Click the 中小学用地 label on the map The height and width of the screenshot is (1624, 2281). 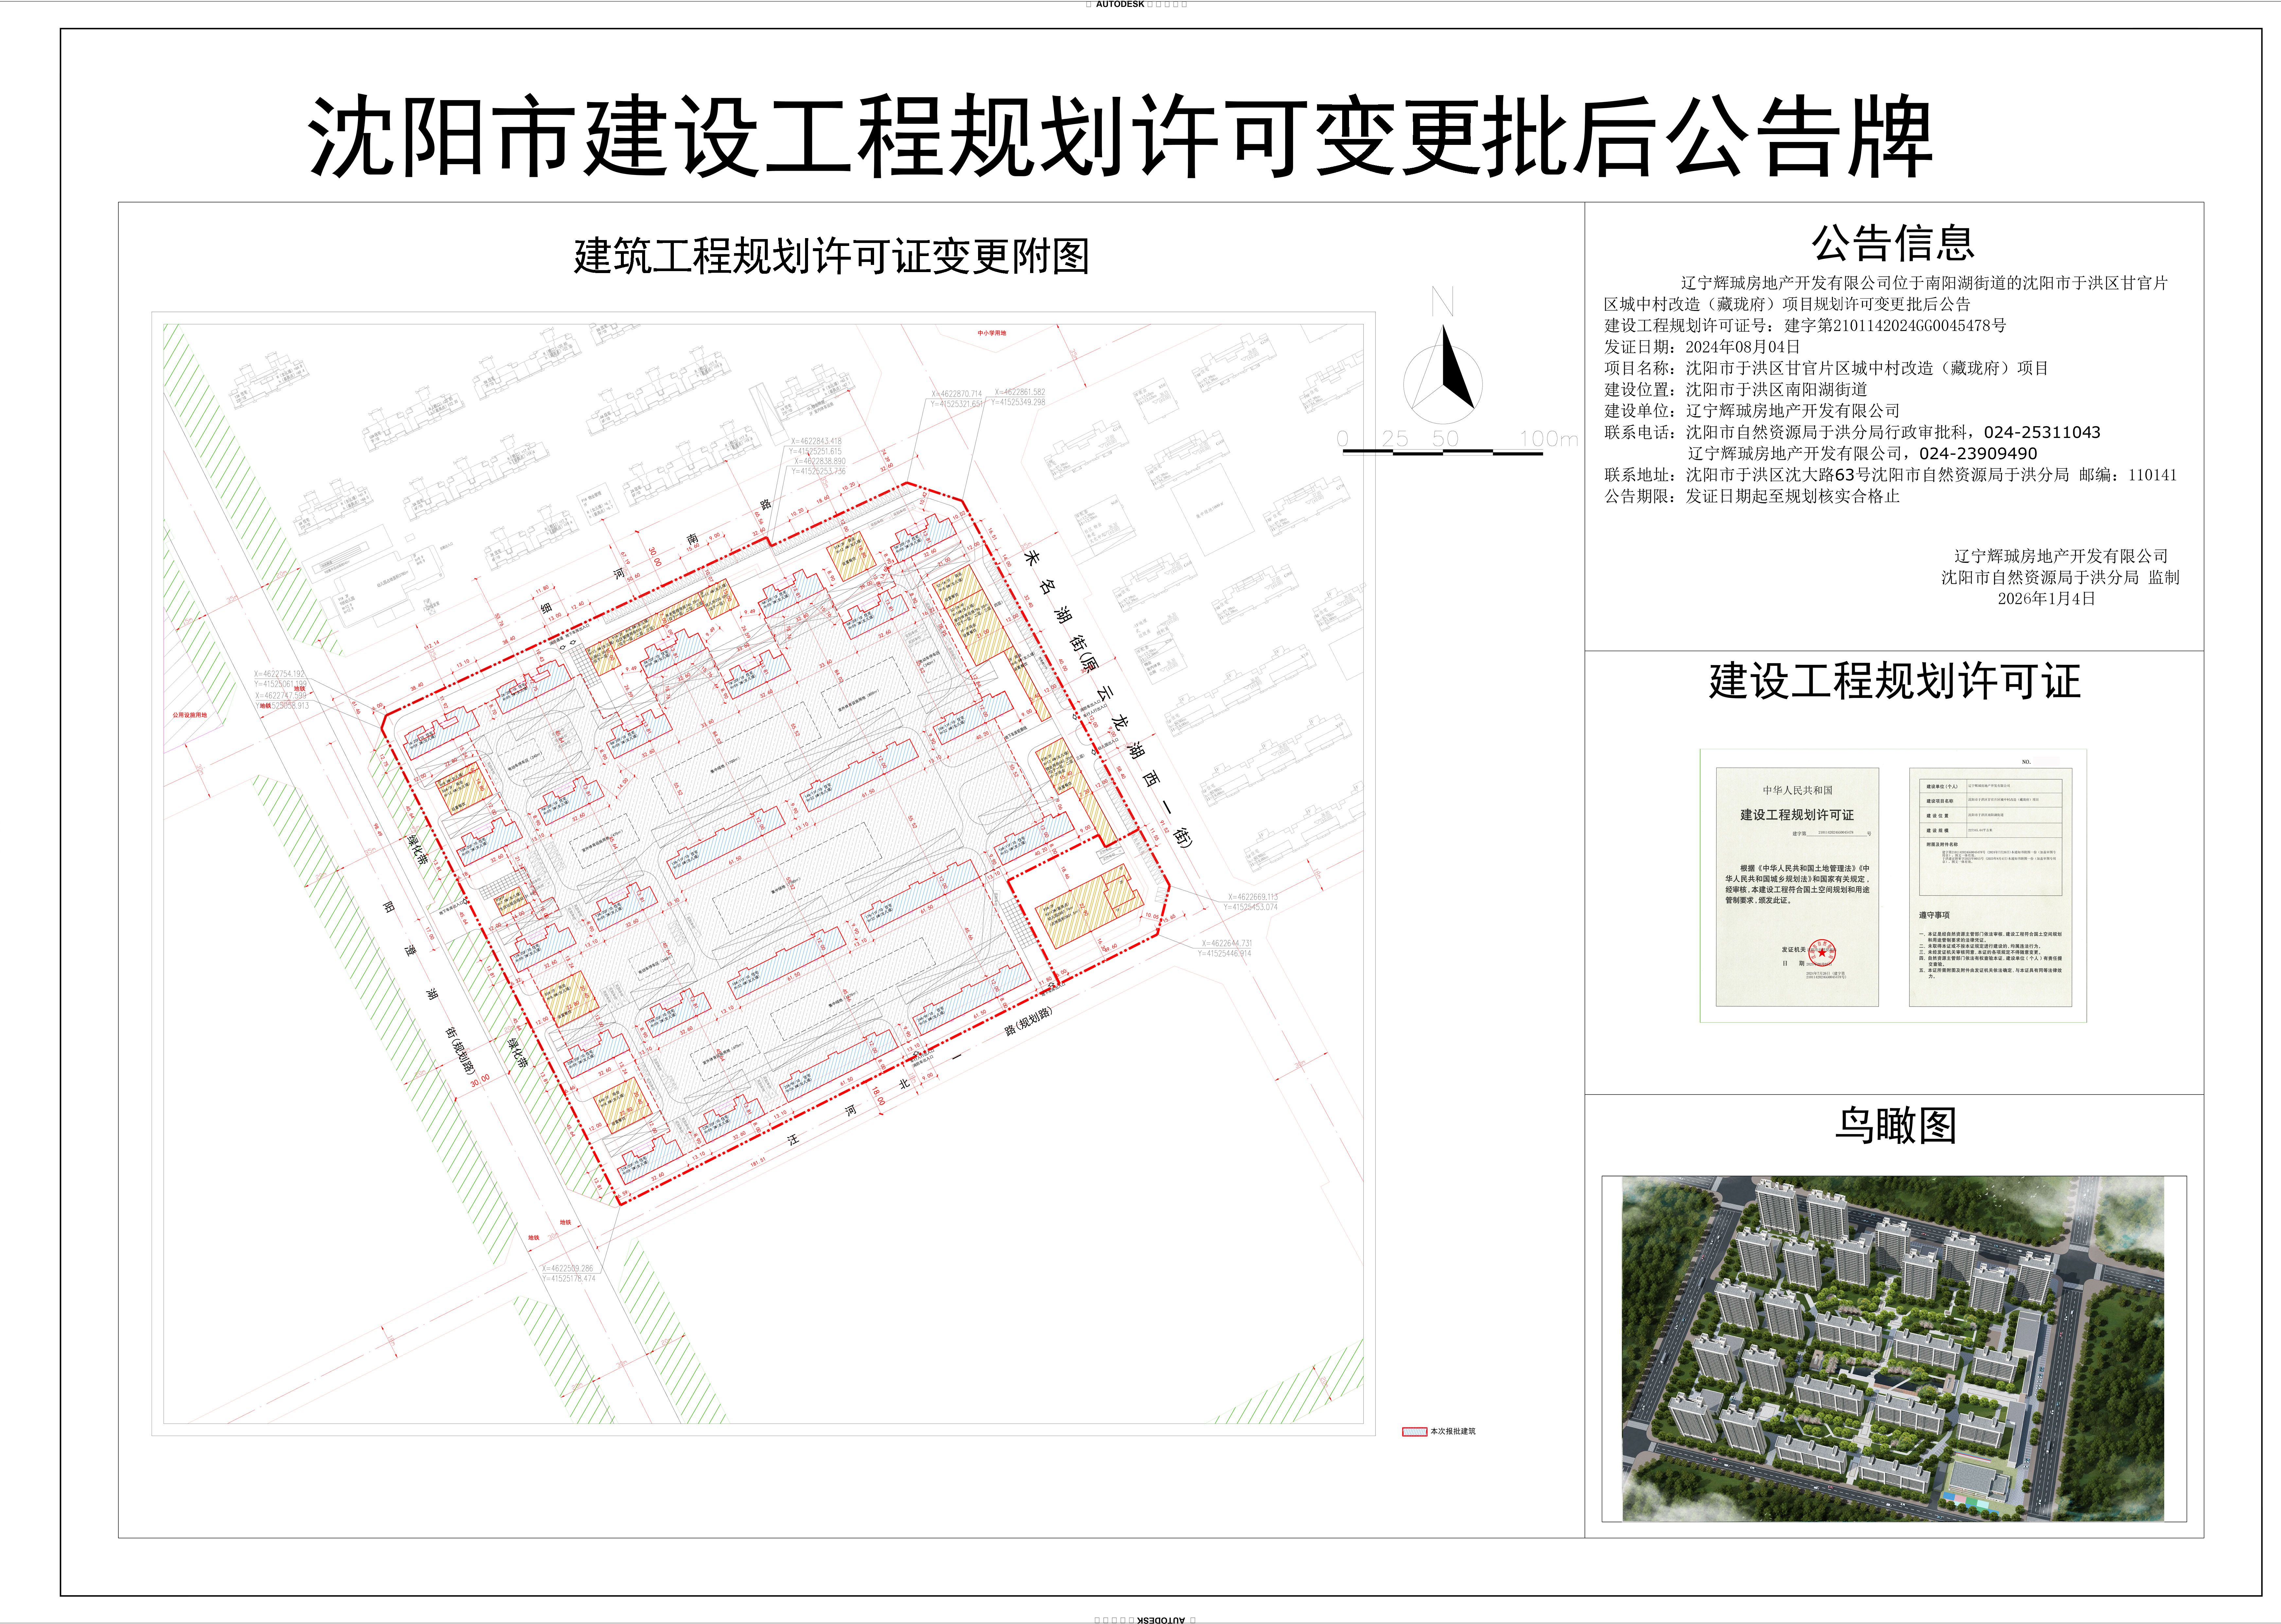[992, 333]
